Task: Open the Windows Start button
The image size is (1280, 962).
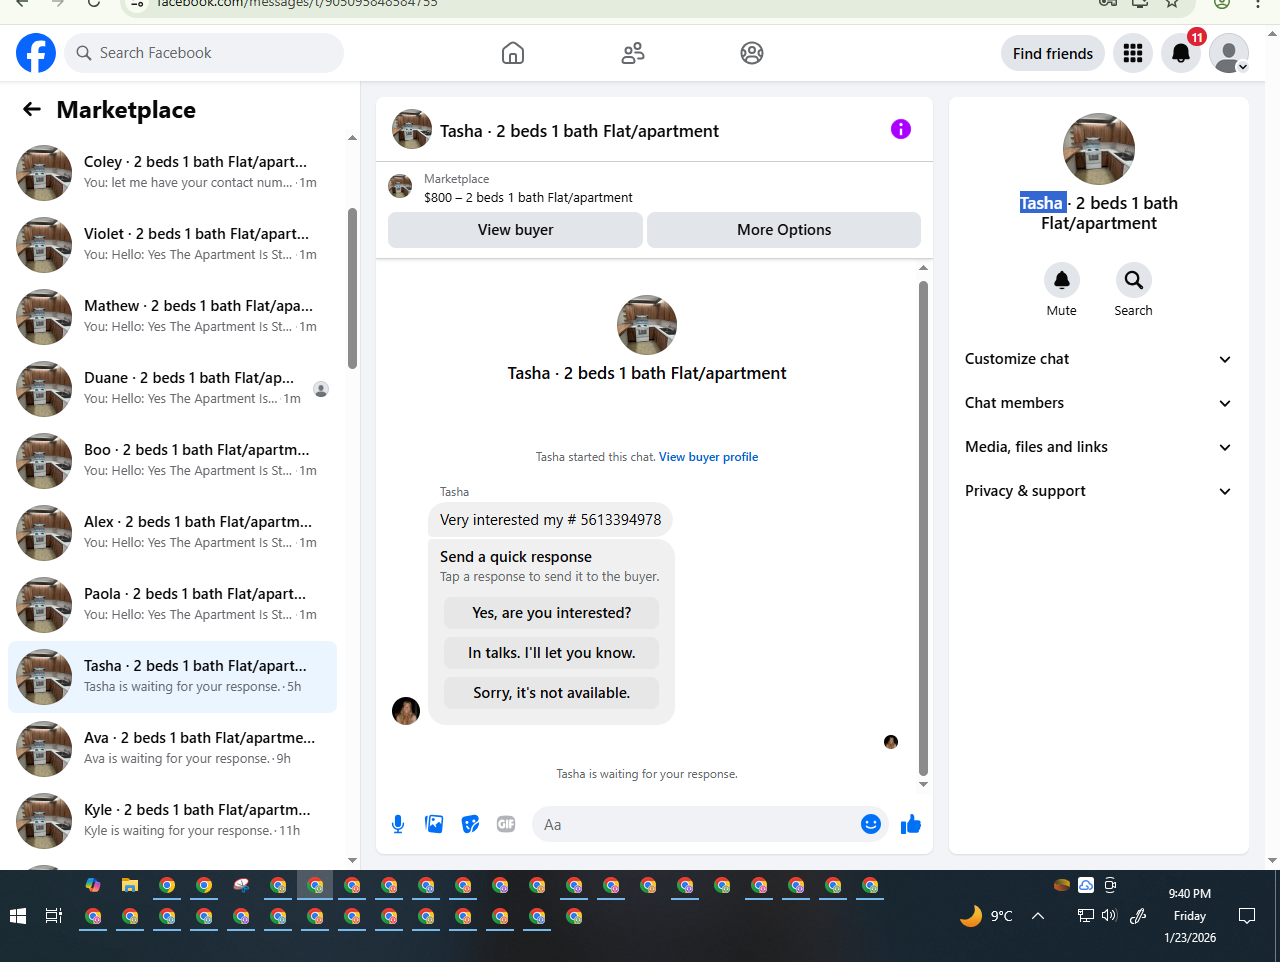Action: pos(17,916)
